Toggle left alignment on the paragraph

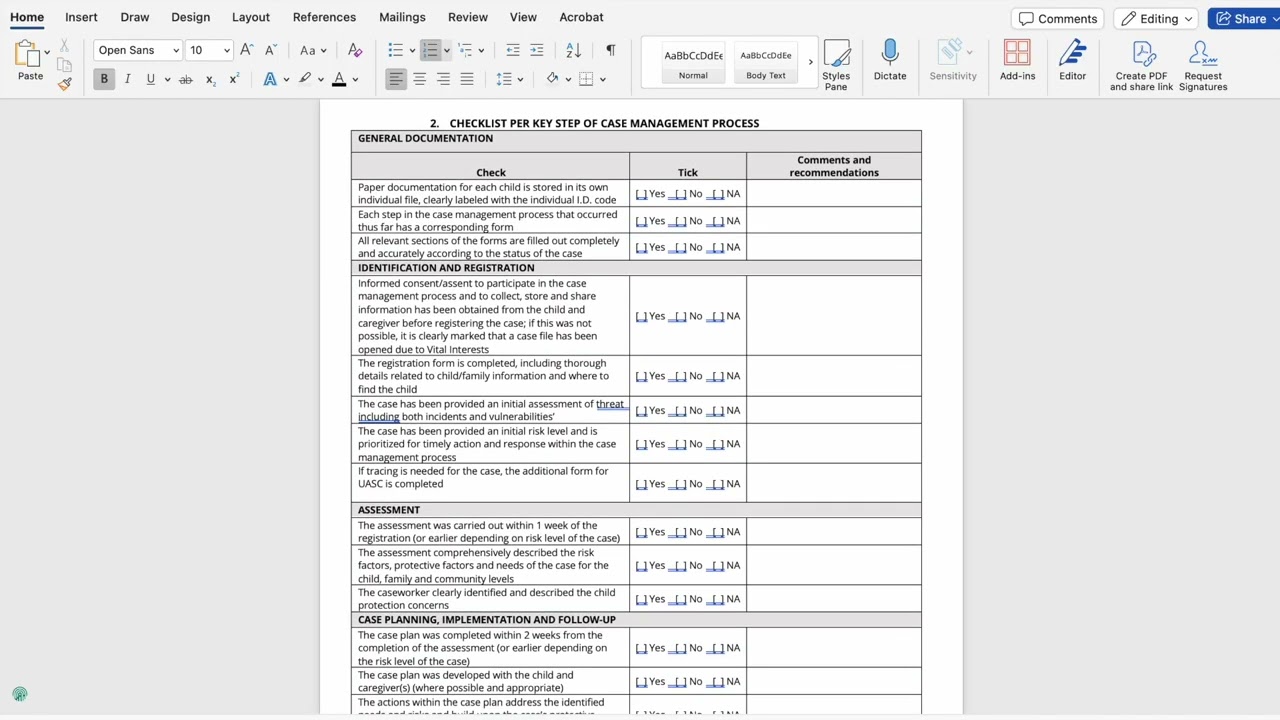coord(396,79)
